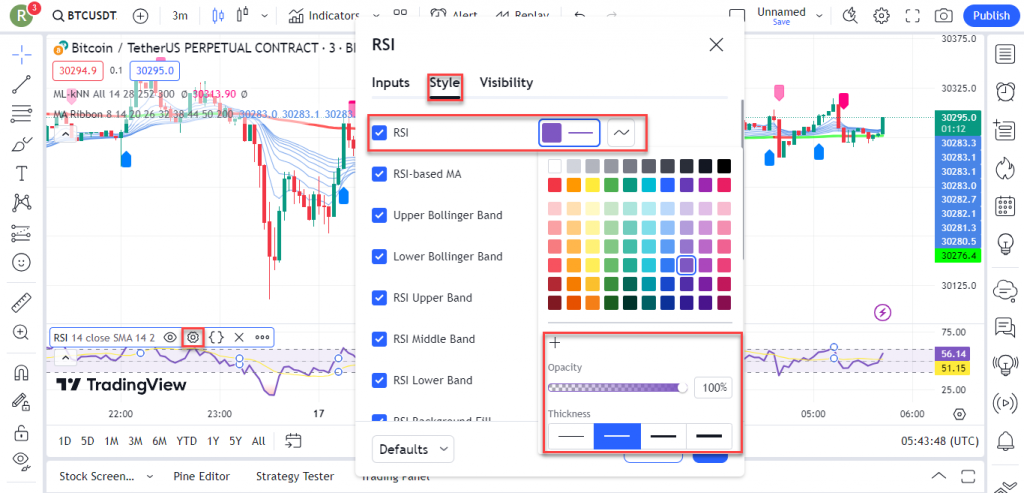1024x493 pixels.
Task: Open the forecasting and measurement tools
Action: tap(22, 232)
